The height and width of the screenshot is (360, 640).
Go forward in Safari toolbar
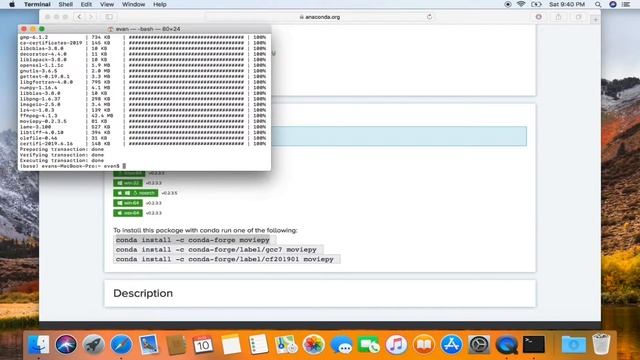coord(91,17)
